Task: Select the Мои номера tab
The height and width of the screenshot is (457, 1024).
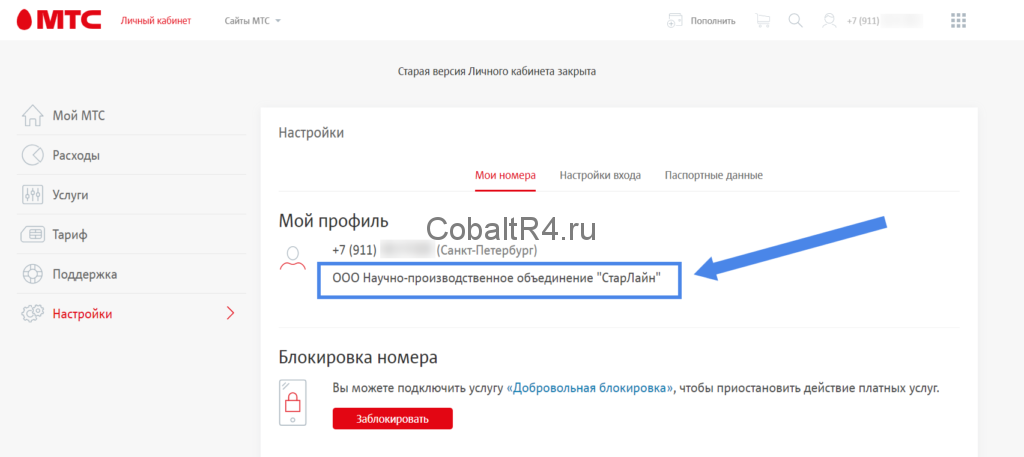Action: pos(505,175)
